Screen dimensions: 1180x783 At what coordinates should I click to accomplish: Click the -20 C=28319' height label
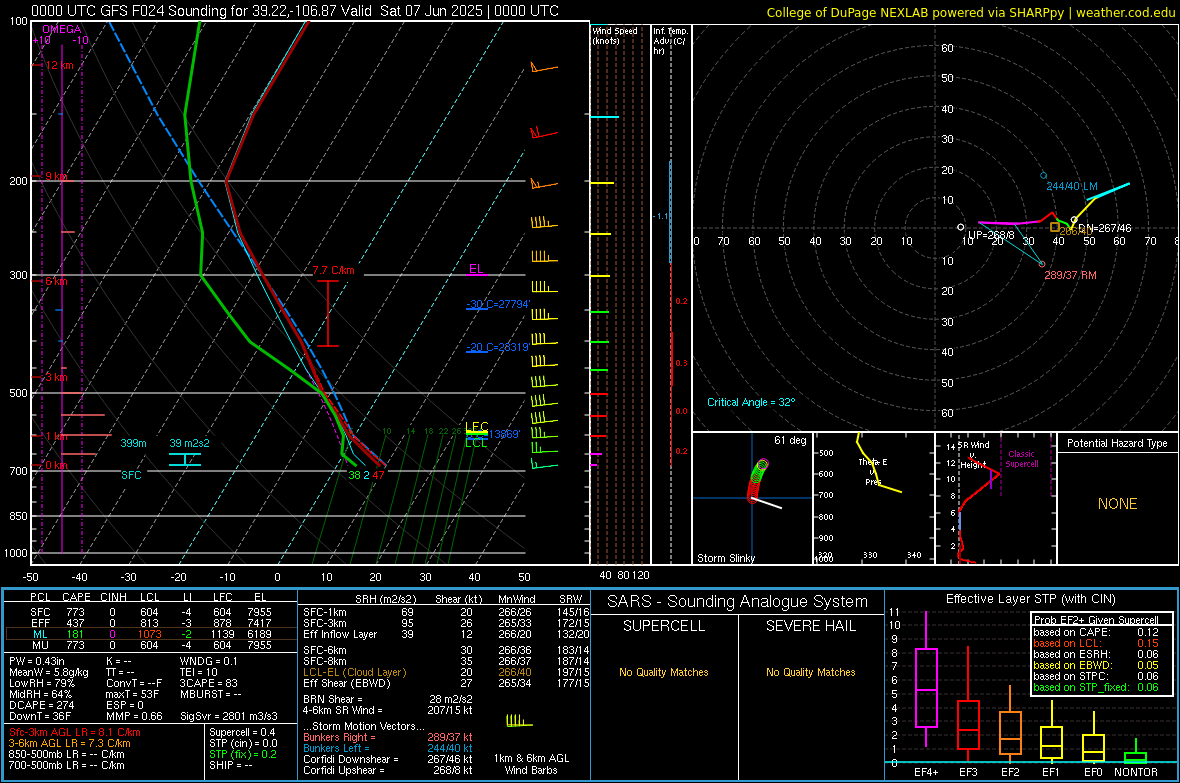tap(497, 347)
